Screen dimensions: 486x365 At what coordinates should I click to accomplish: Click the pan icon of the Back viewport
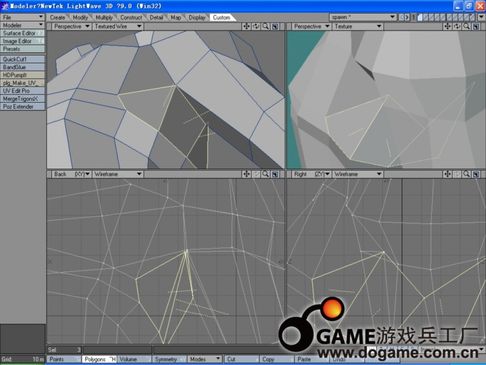(x=246, y=174)
